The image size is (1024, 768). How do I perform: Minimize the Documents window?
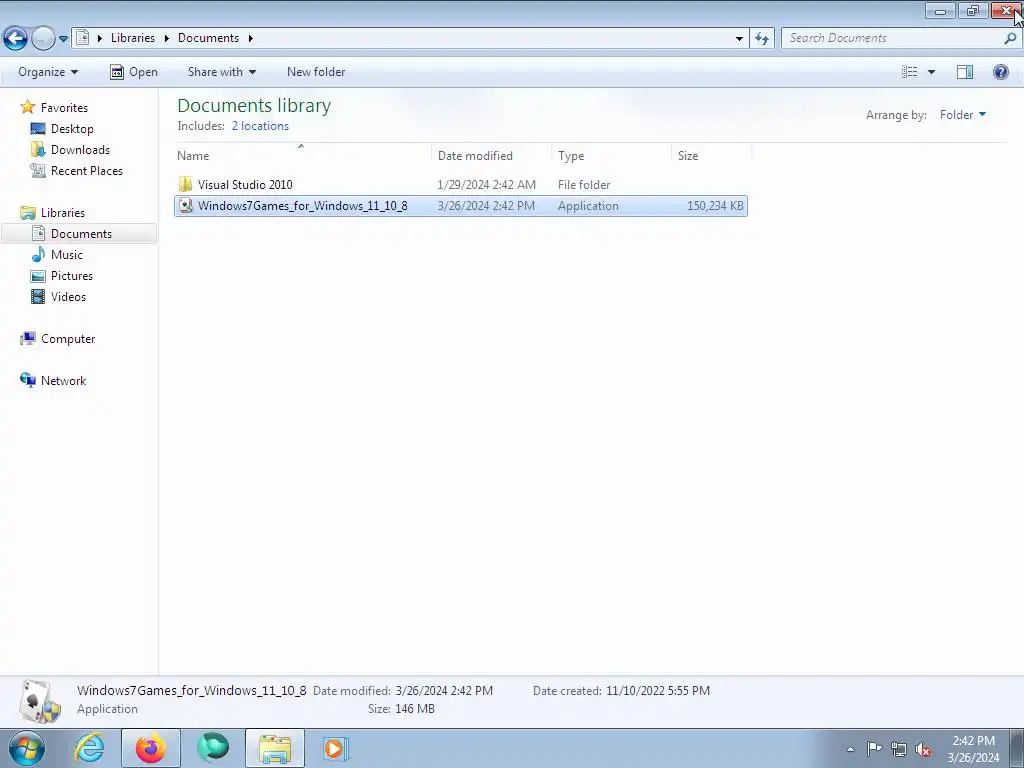pos(940,10)
